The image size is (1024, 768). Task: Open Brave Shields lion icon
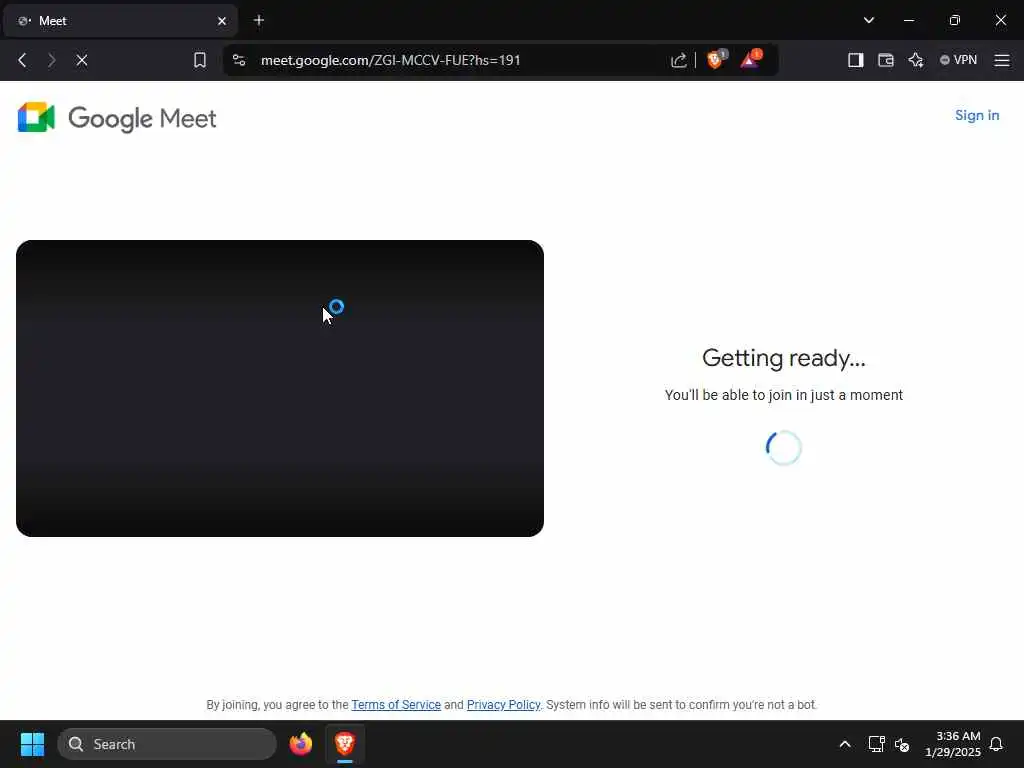click(x=716, y=59)
